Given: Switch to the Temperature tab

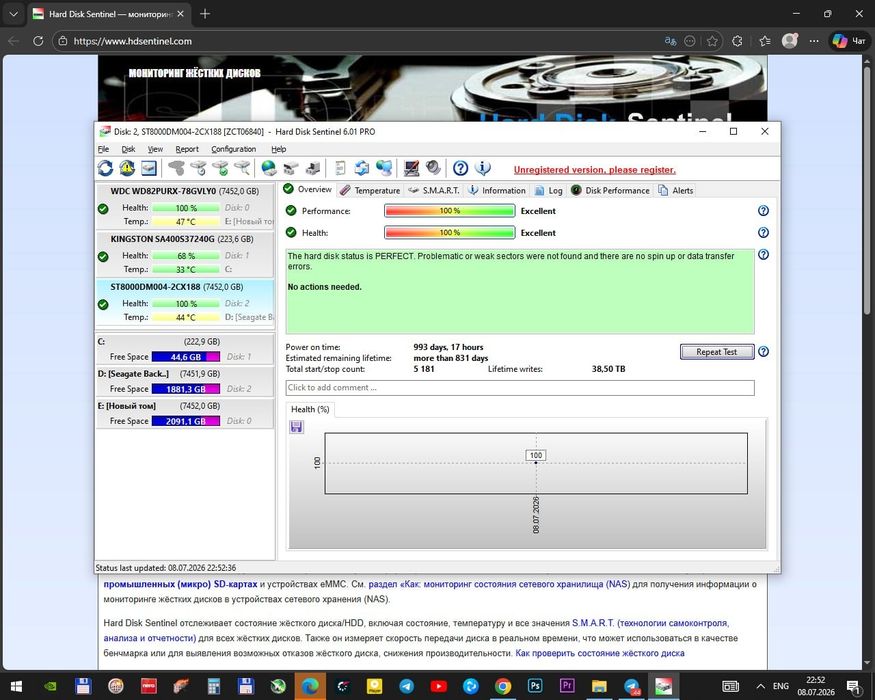Looking at the screenshot, I should [370, 190].
